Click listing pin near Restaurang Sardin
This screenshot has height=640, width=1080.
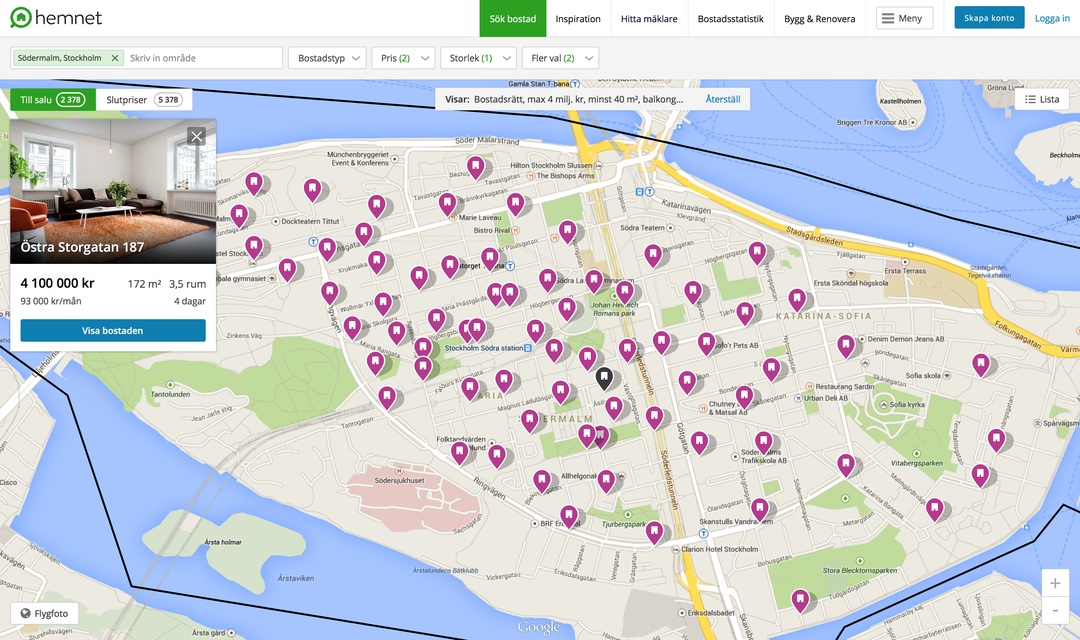pyautogui.click(x=771, y=369)
